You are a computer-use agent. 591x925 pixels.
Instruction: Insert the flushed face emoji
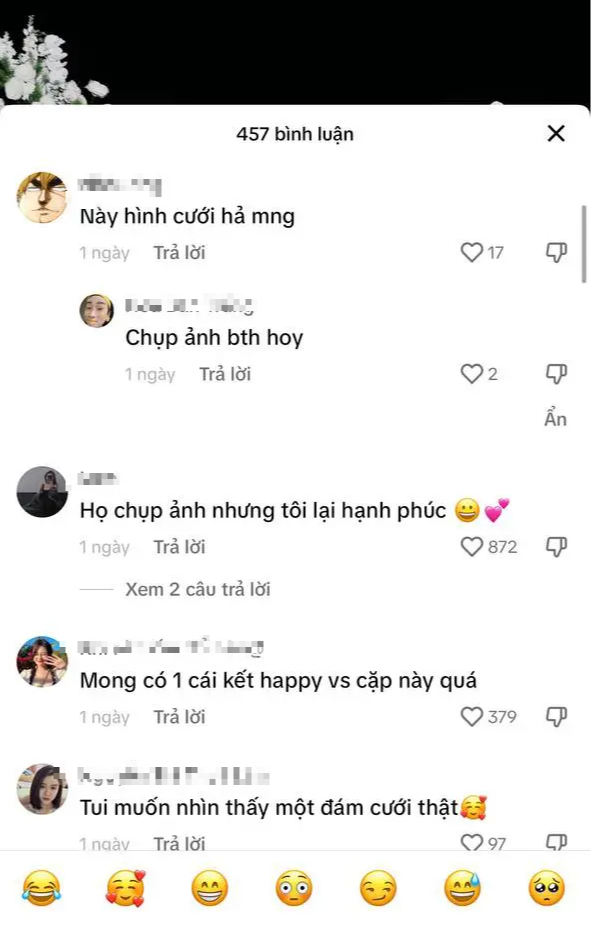[x=294, y=888]
